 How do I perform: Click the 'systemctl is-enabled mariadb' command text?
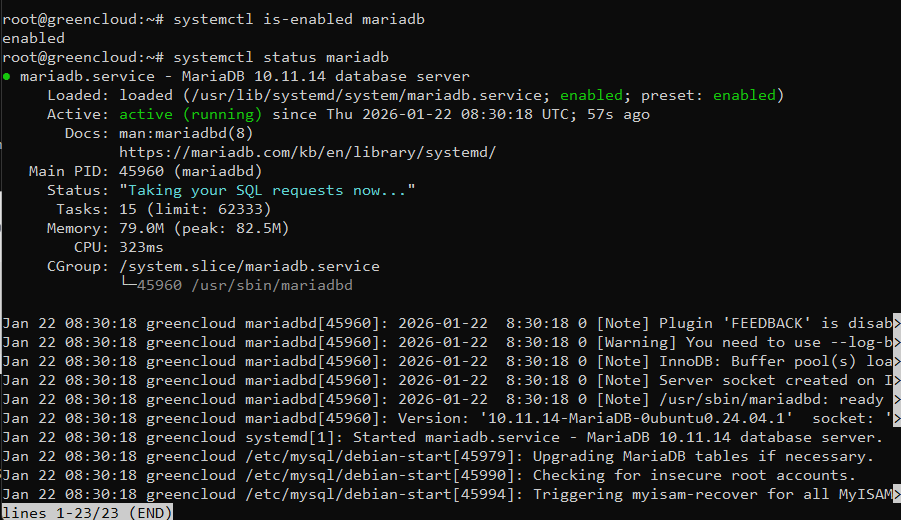[x=299, y=19]
